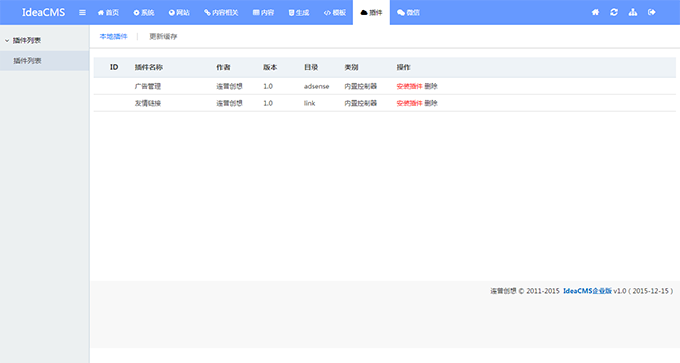Click the 版本 column header

[270, 67]
